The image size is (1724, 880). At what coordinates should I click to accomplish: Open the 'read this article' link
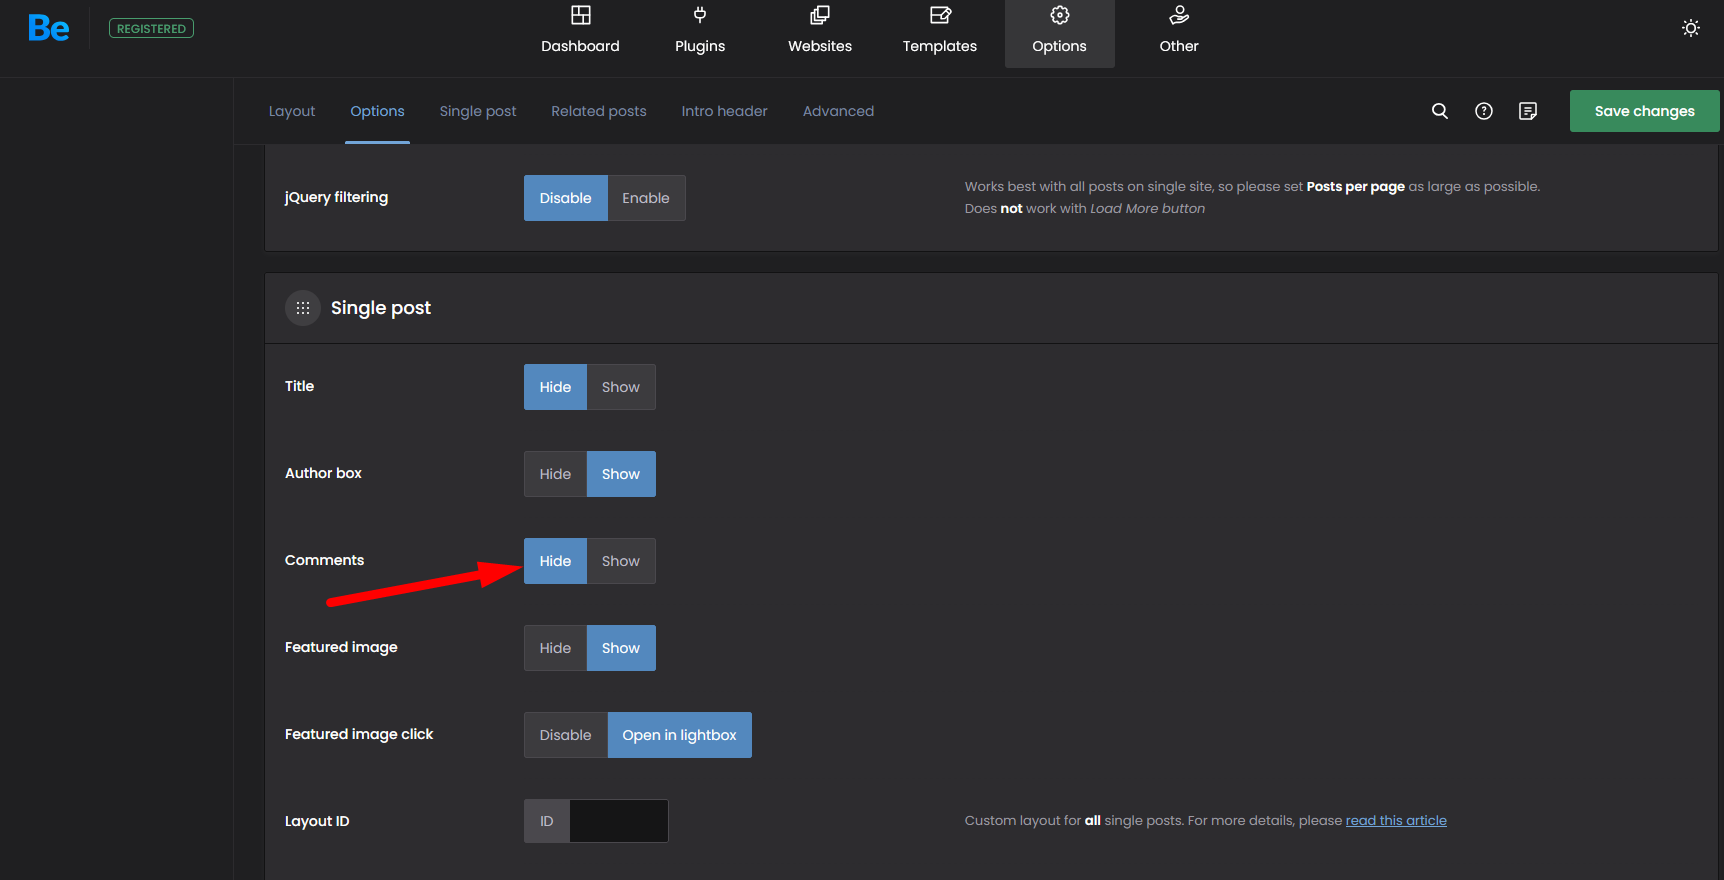tap(1395, 820)
